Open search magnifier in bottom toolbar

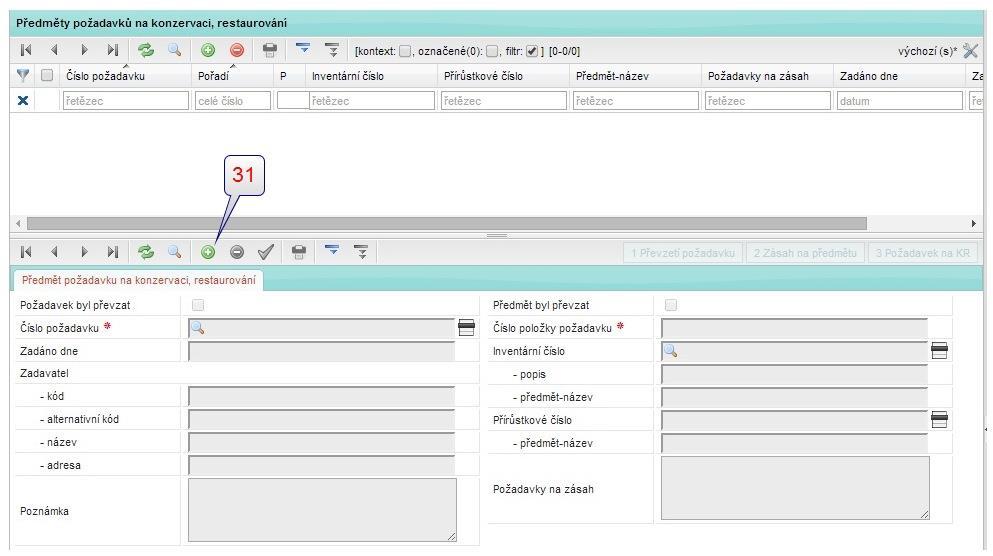point(174,252)
